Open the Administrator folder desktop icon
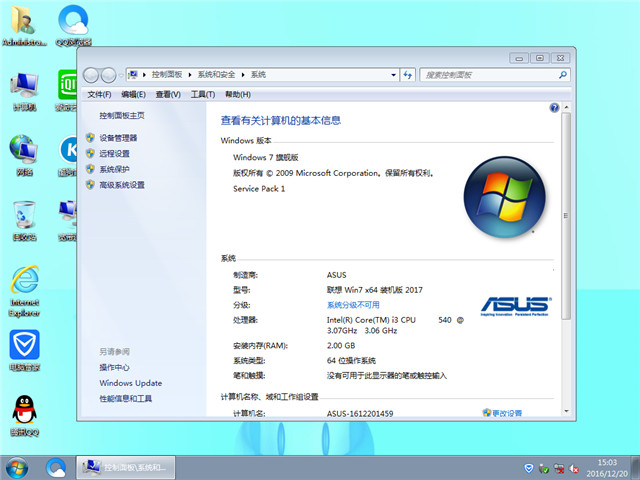This screenshot has width=640, height=480. pos(24,25)
